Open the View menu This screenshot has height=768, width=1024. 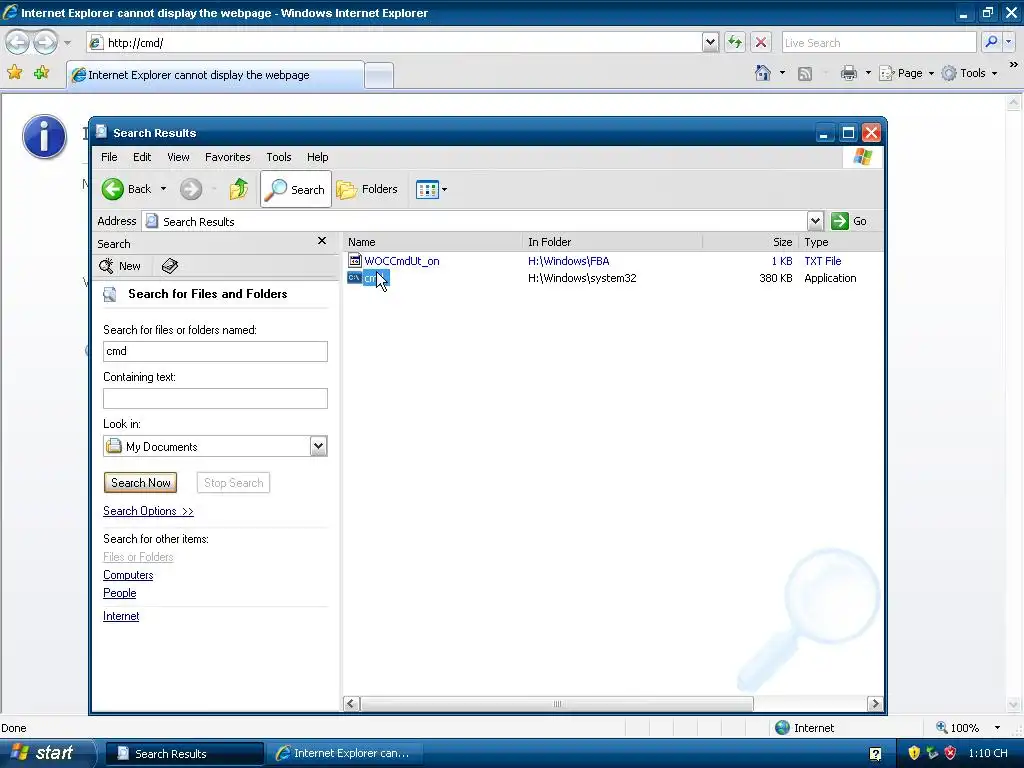point(178,157)
